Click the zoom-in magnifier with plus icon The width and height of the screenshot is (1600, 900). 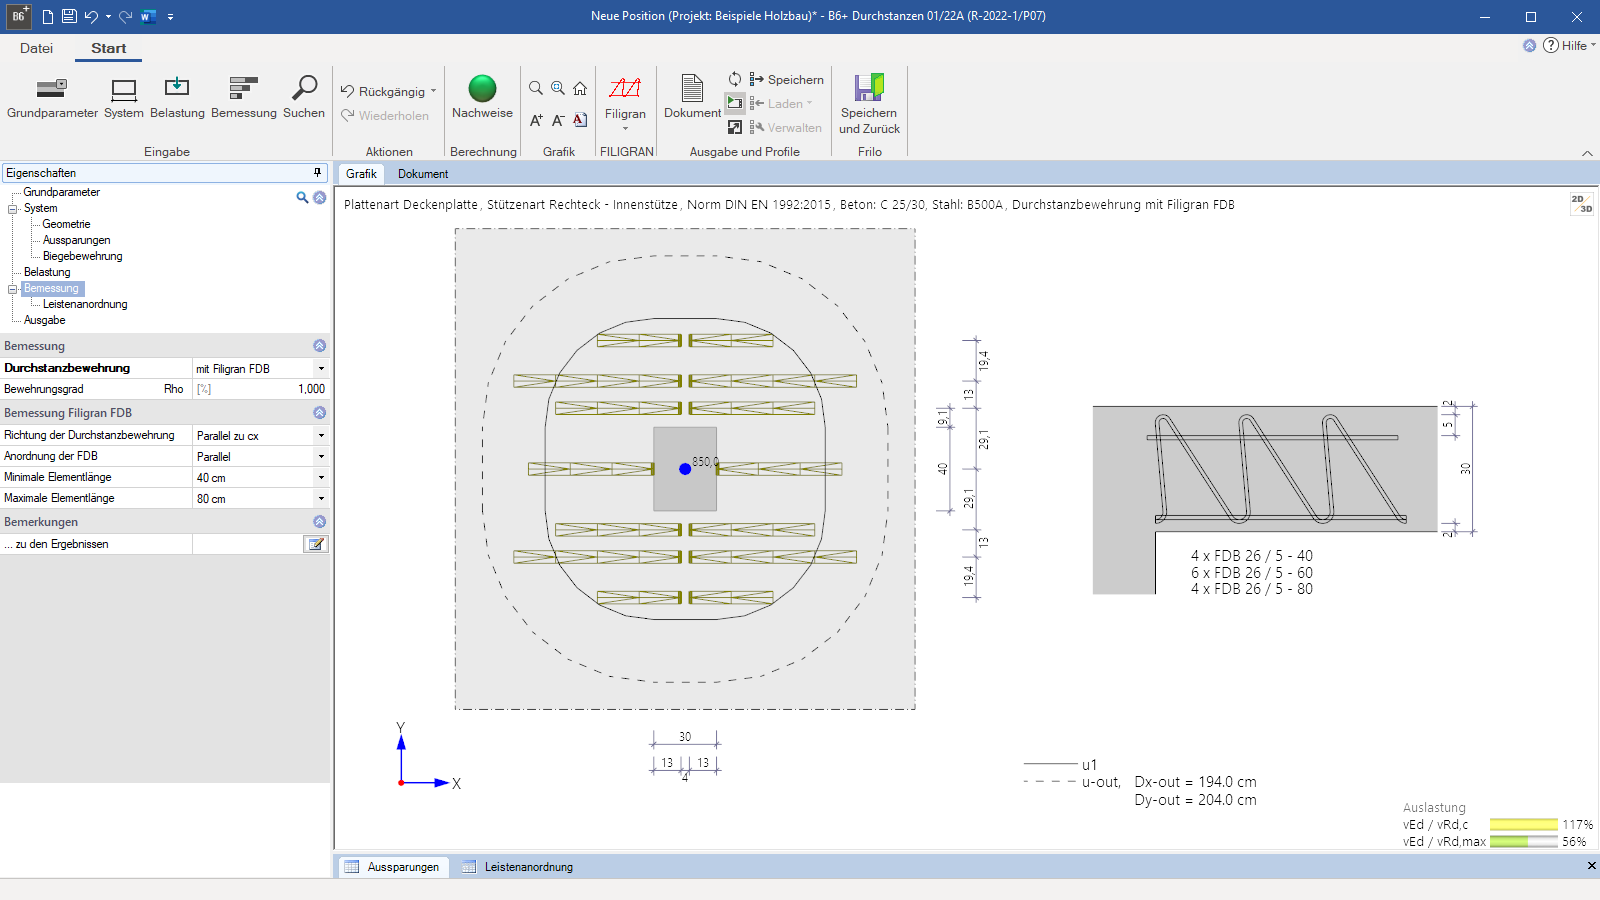(558, 89)
